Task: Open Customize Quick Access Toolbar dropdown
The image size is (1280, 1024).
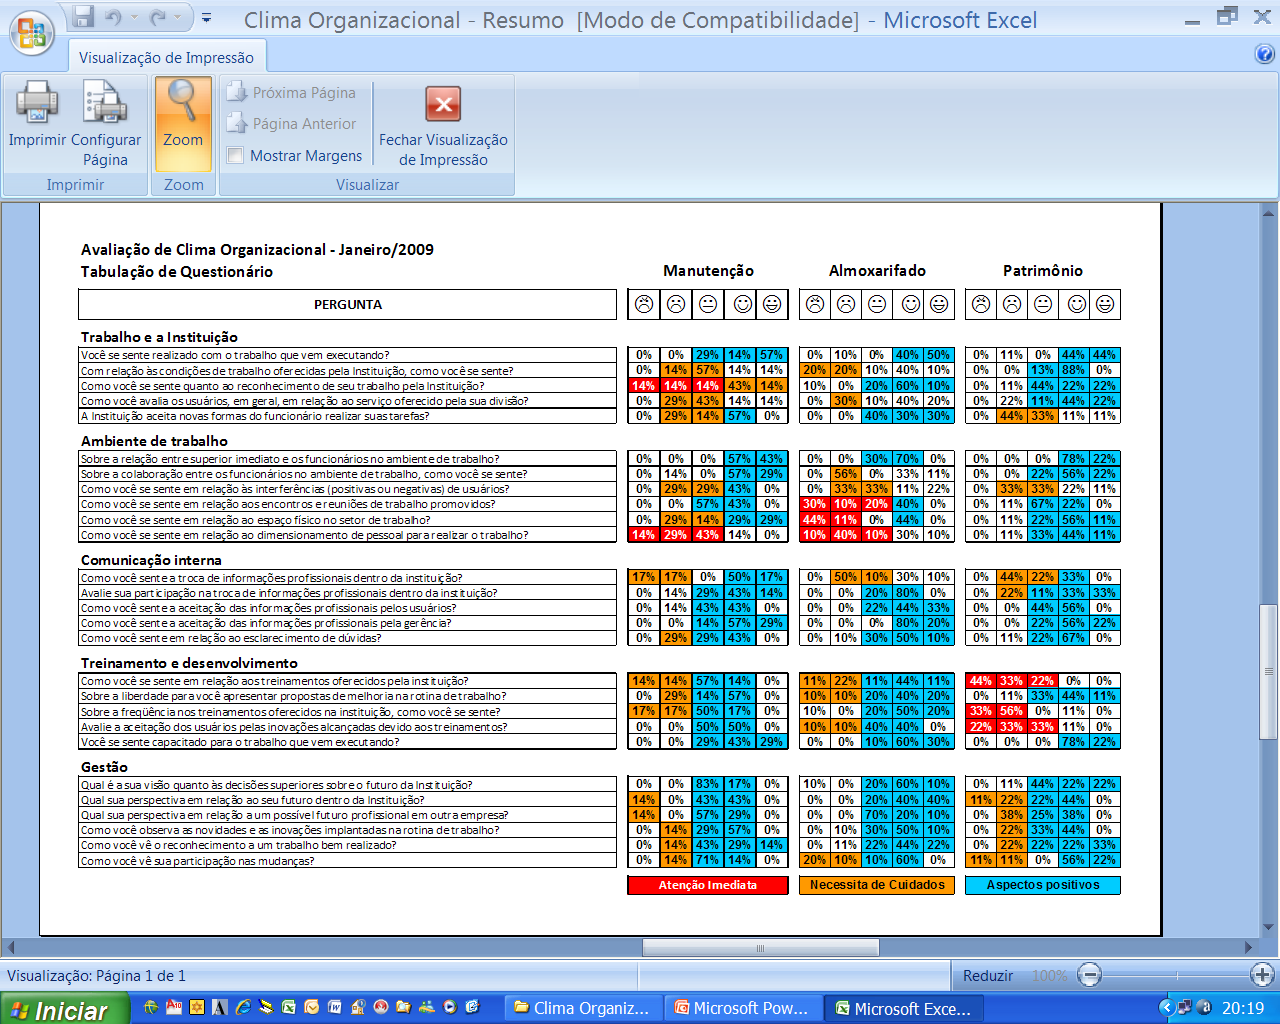Action: point(206,17)
